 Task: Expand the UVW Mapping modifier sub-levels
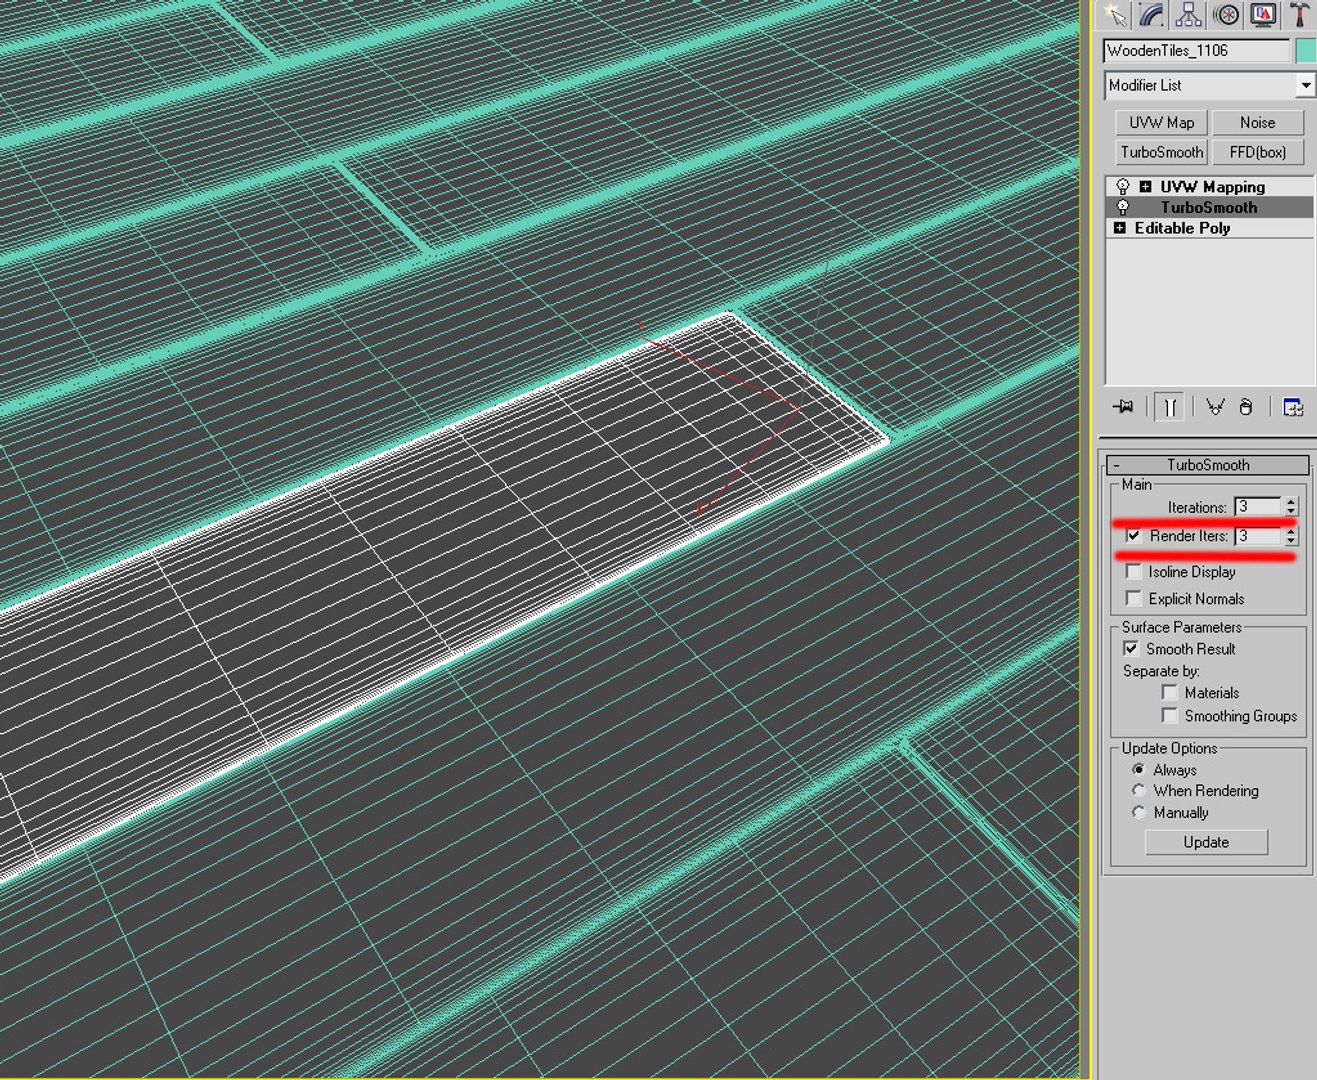click(x=1145, y=187)
